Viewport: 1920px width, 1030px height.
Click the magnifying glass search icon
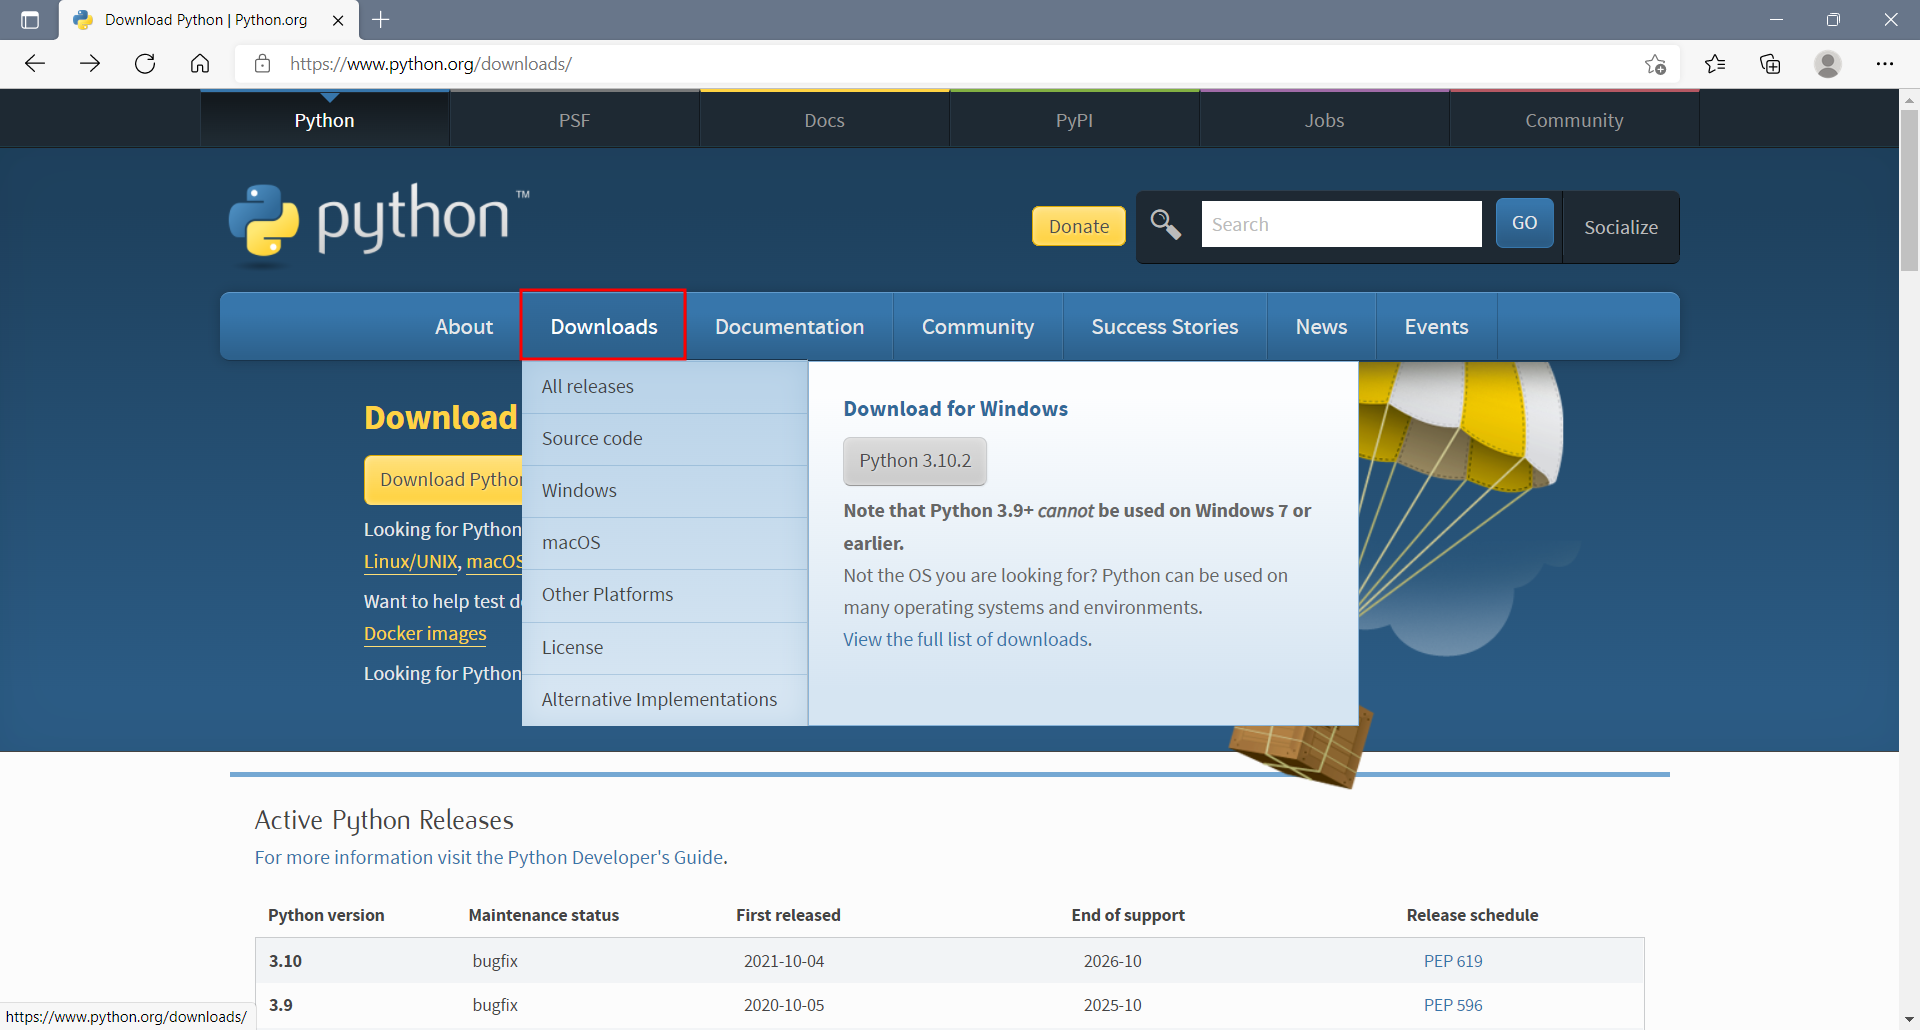click(x=1166, y=224)
